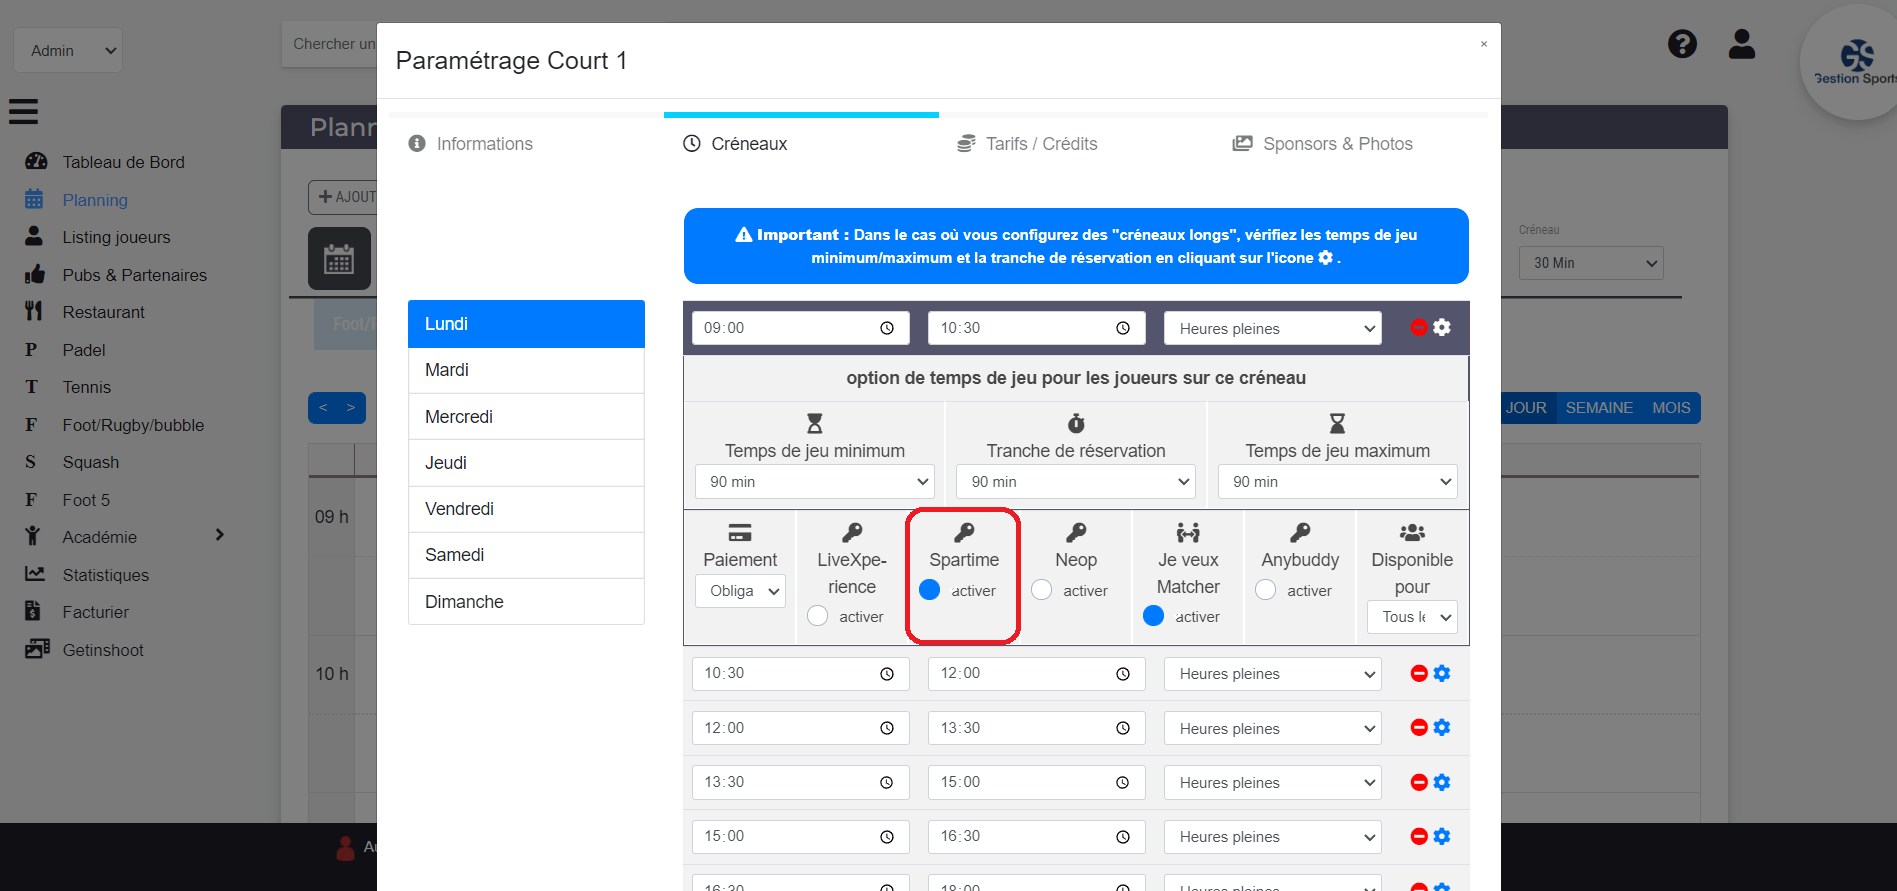
Task: Delete the 13:30 to 15:00 slot
Action: coord(1418,782)
